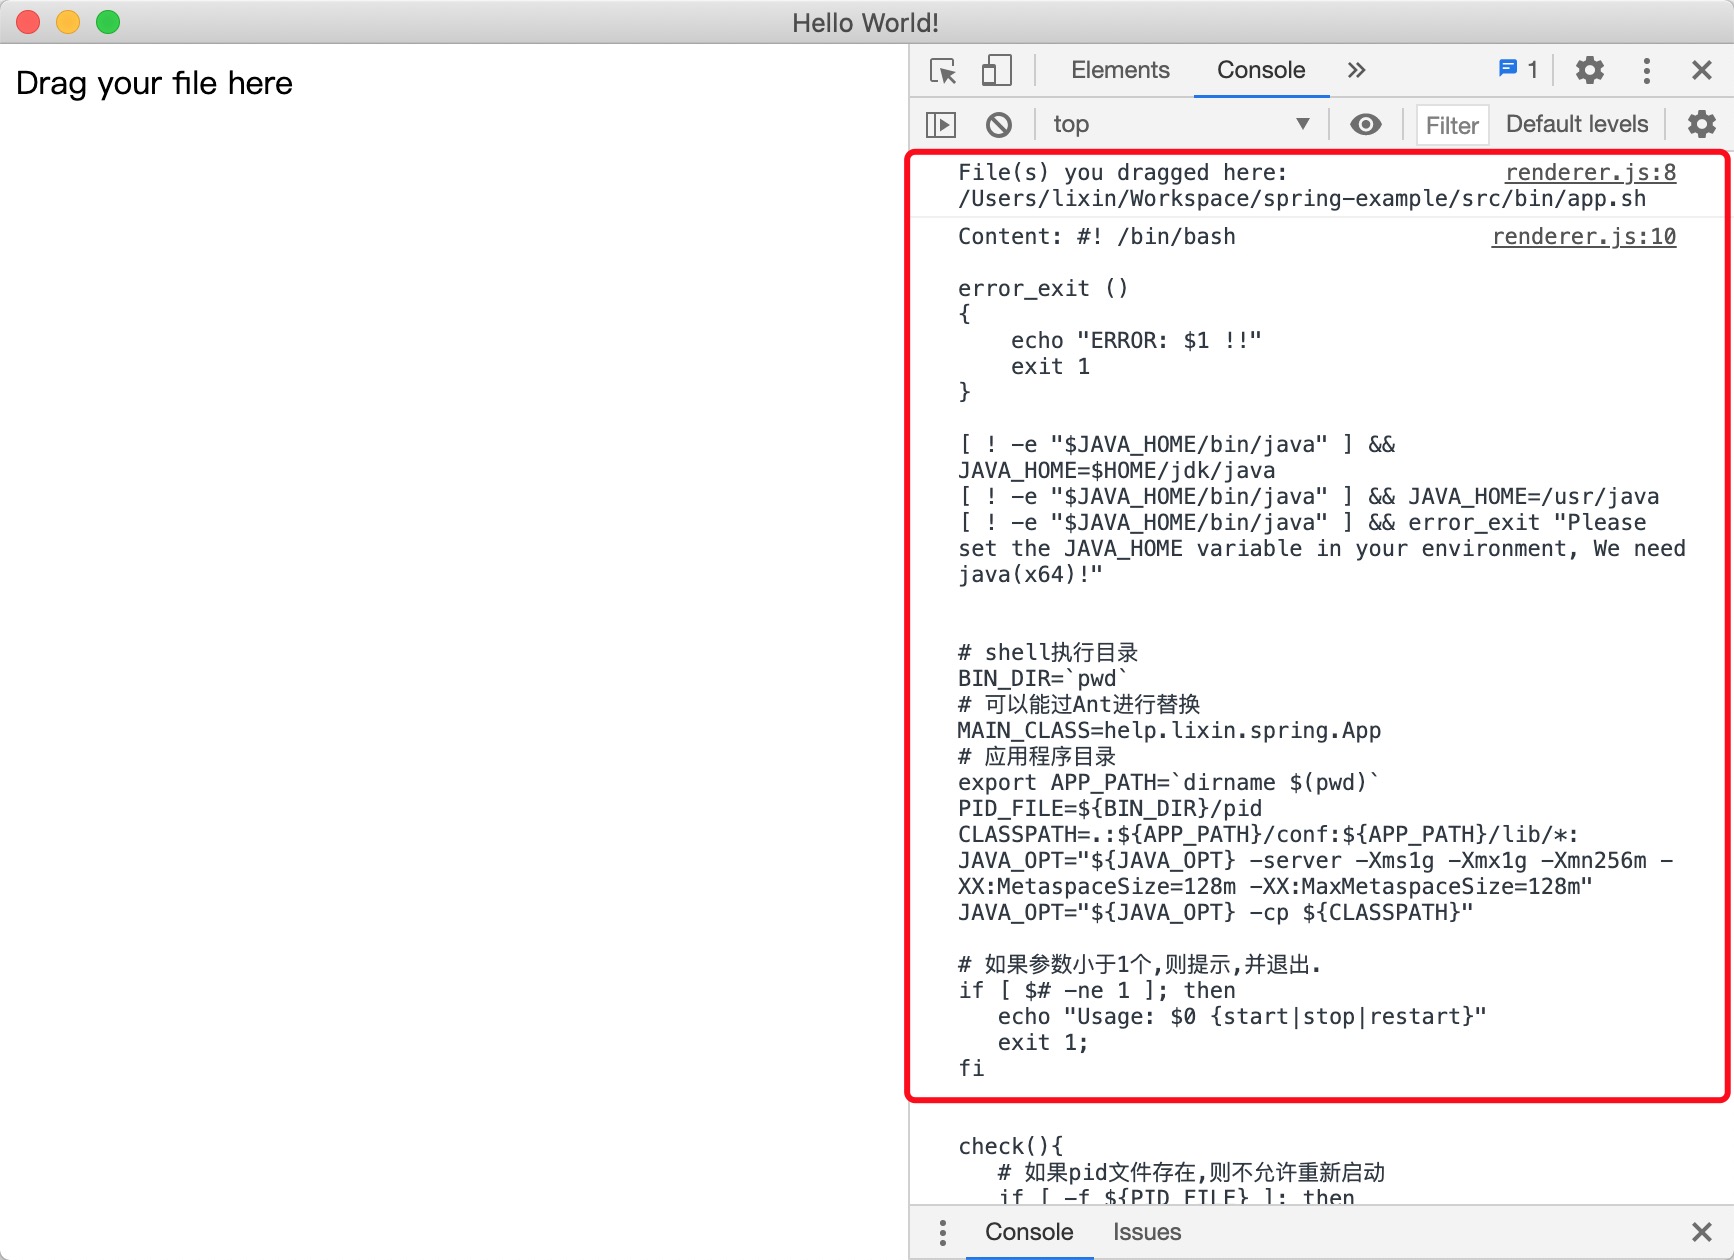
Task: Open the renderer.js:8 source link
Action: pos(1591,172)
